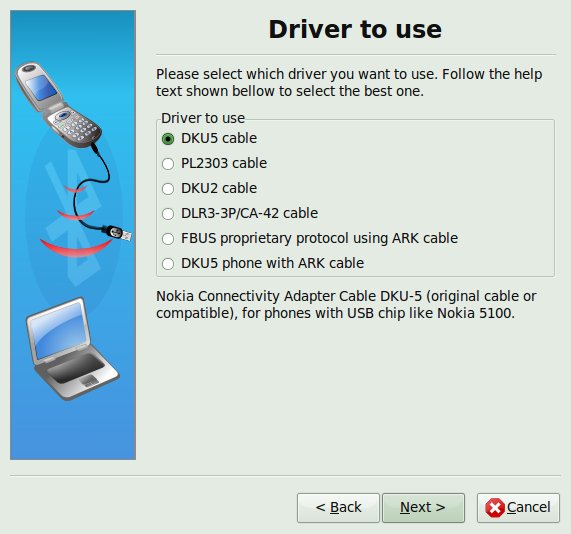Viewport: 571px width, 534px height.
Task: Choose the PL2303 cable driver
Action: (x=214, y=164)
